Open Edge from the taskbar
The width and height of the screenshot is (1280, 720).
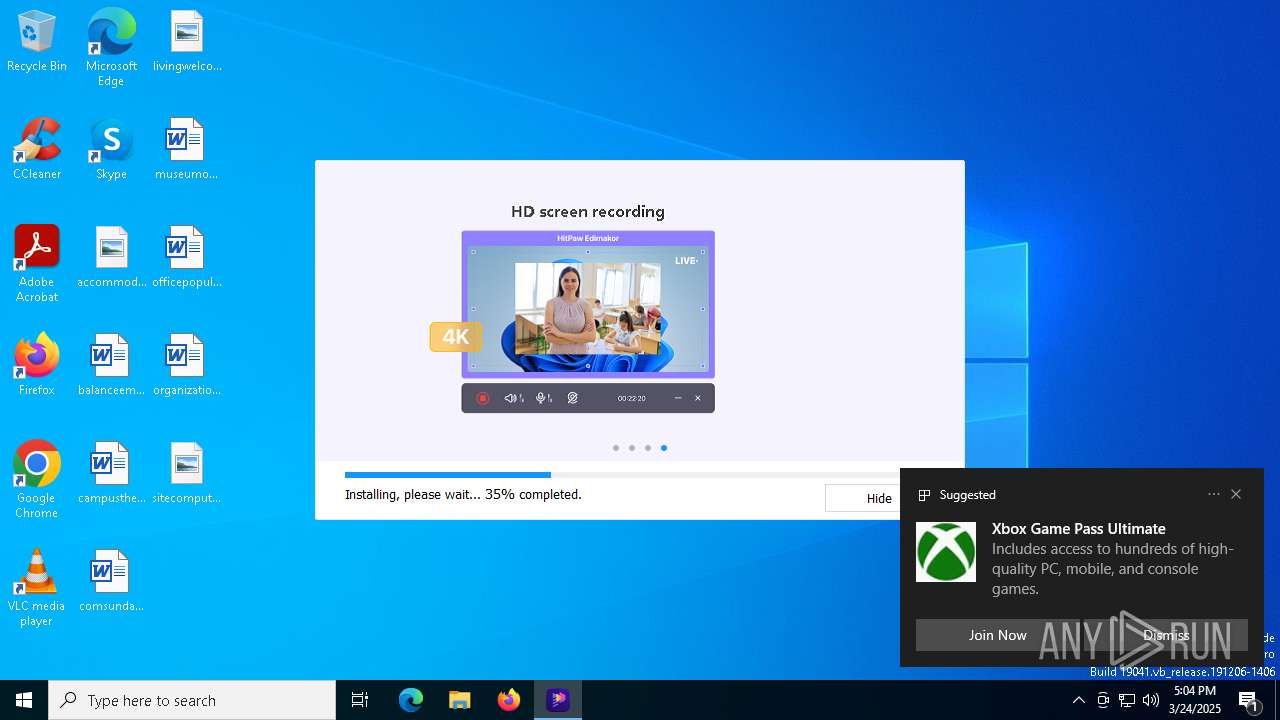click(x=411, y=700)
